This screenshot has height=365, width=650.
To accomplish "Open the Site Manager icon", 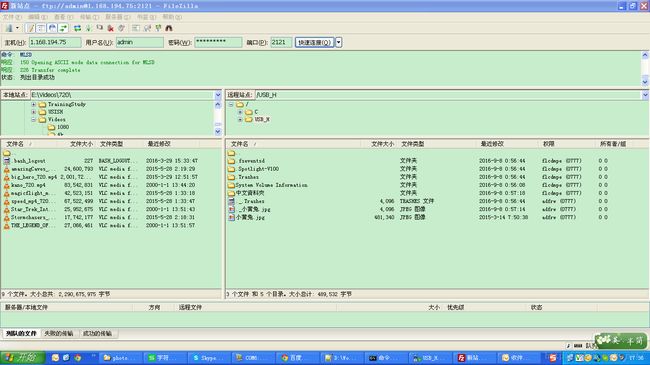I will [9, 28].
